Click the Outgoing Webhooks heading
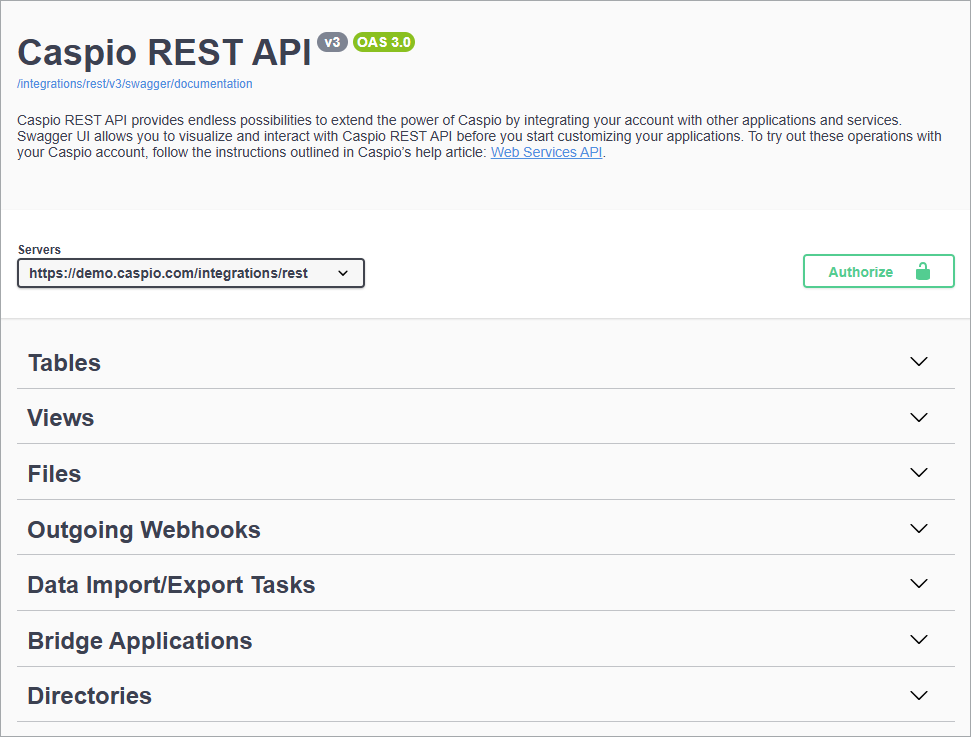 (x=144, y=530)
